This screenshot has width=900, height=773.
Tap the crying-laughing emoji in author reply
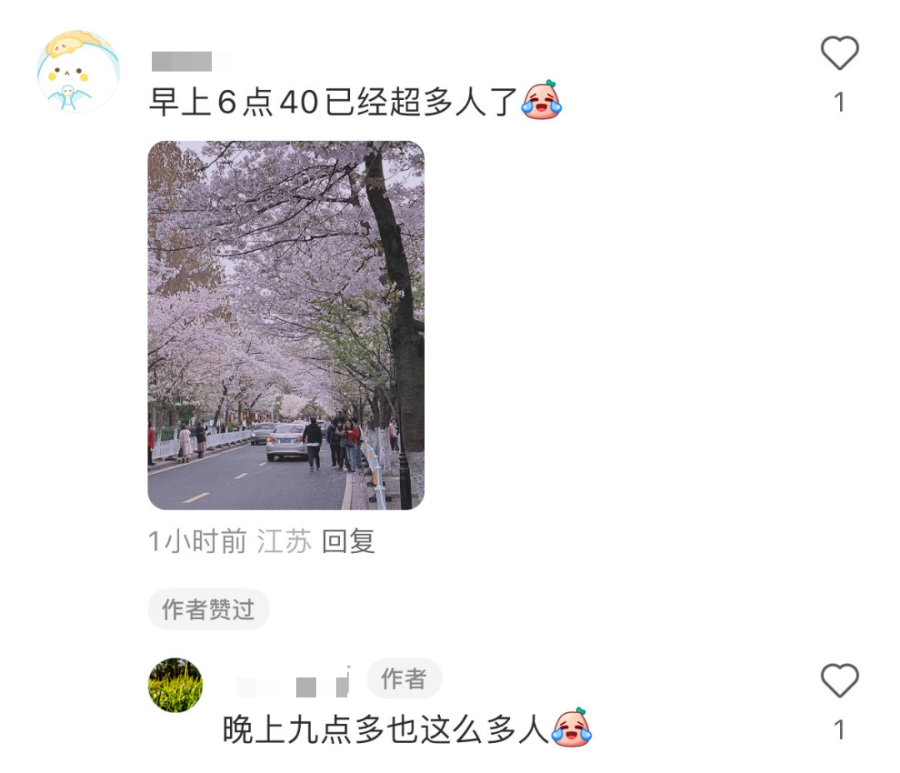571,727
